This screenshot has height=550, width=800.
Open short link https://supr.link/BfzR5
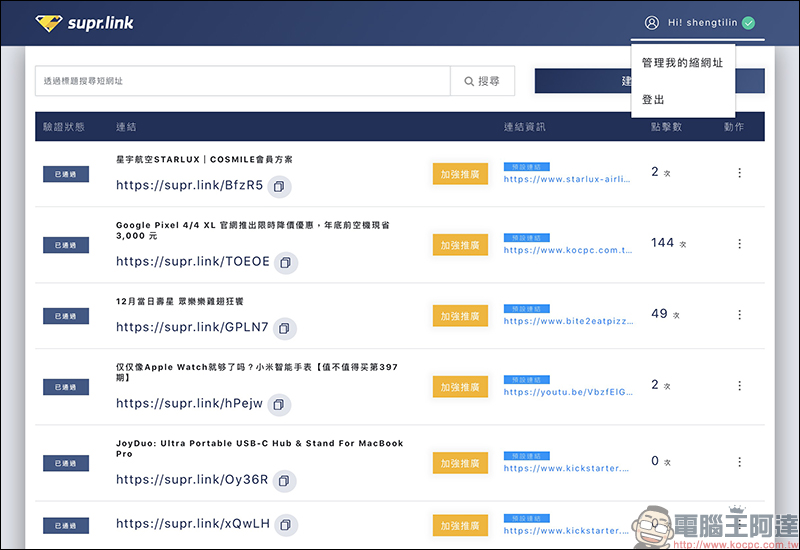click(x=189, y=185)
